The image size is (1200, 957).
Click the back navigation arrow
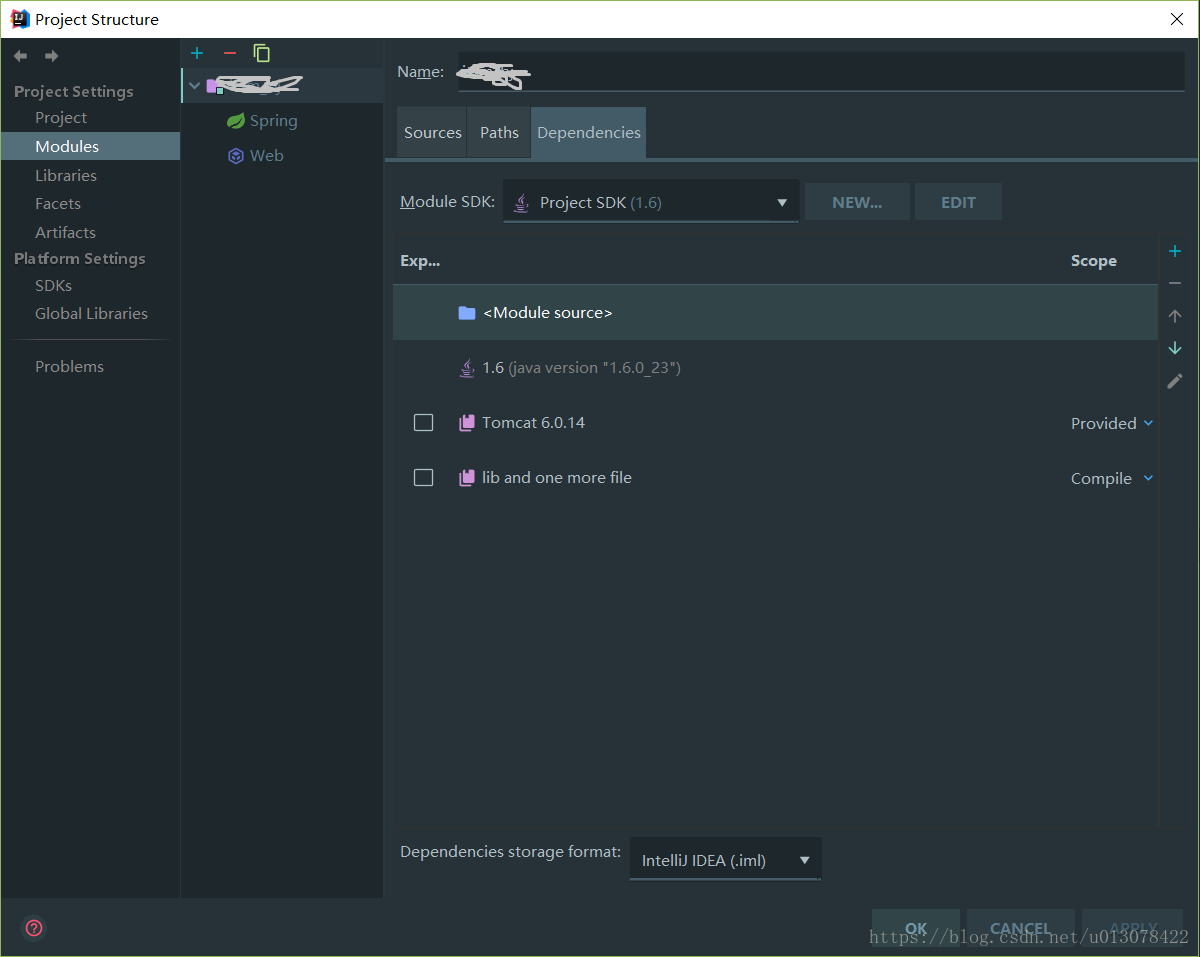point(20,56)
